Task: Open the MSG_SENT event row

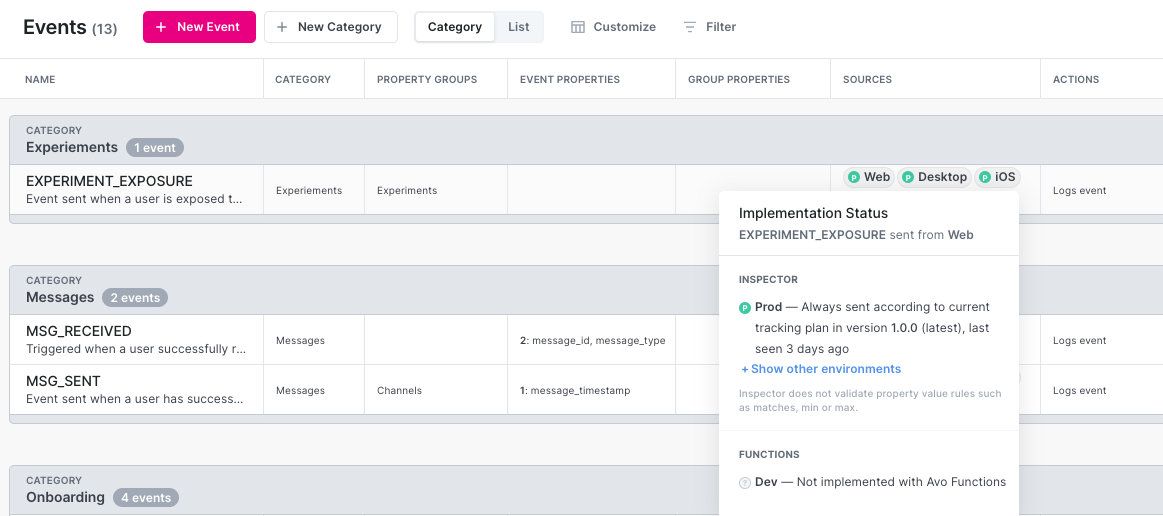Action: coord(63,381)
